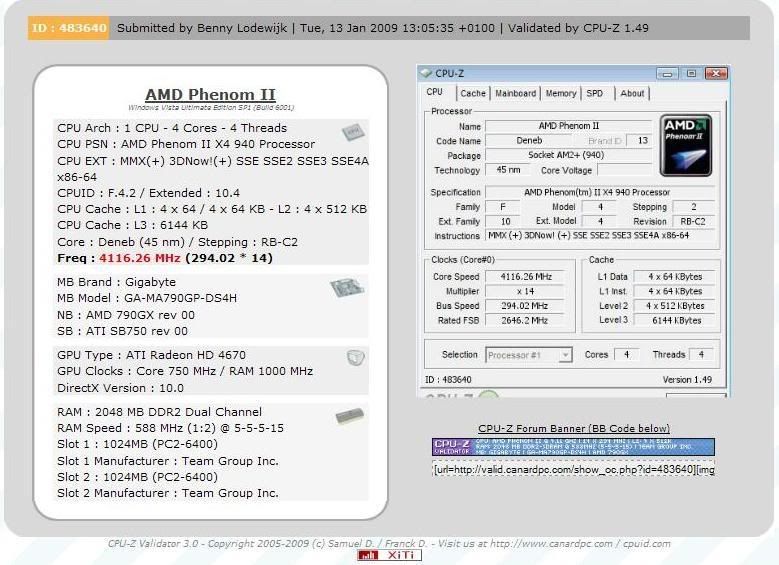Open the SPD tab
The width and height of the screenshot is (779, 565).
[x=595, y=93]
